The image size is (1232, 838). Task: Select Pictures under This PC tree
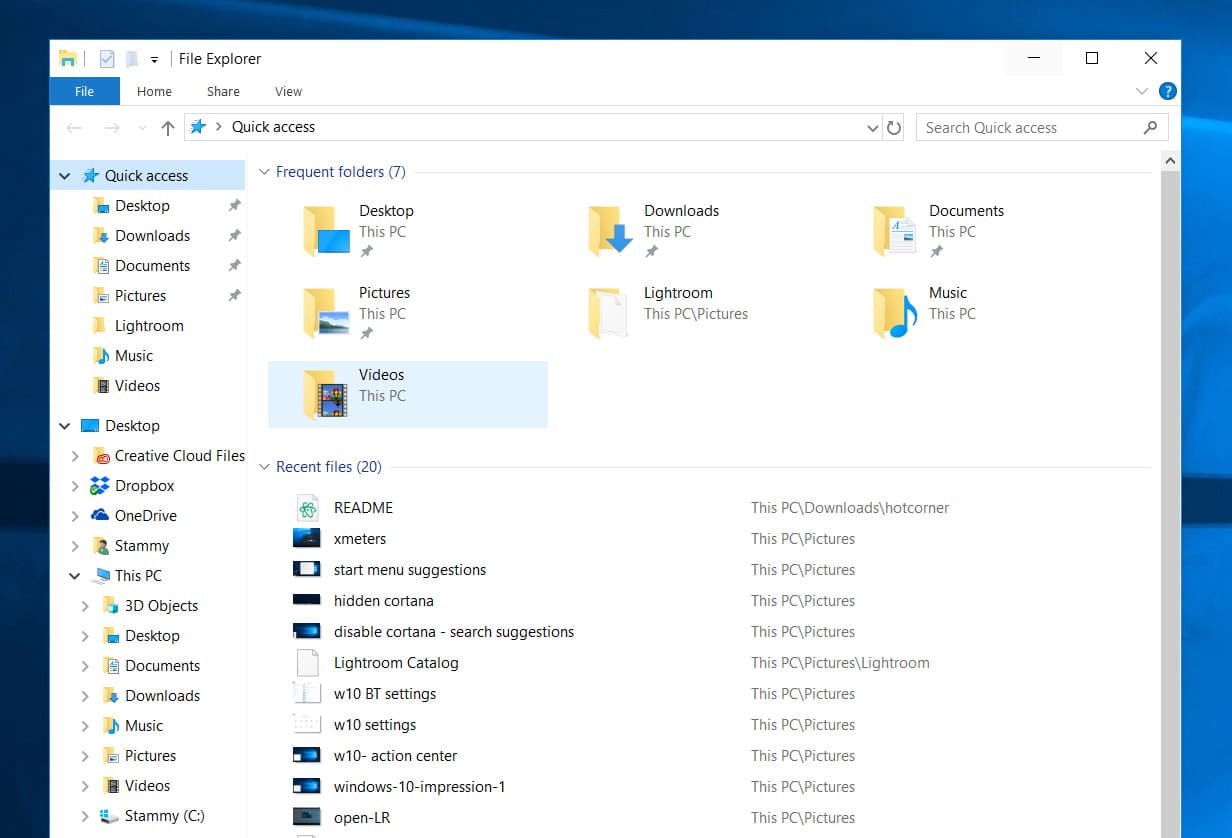pos(148,756)
